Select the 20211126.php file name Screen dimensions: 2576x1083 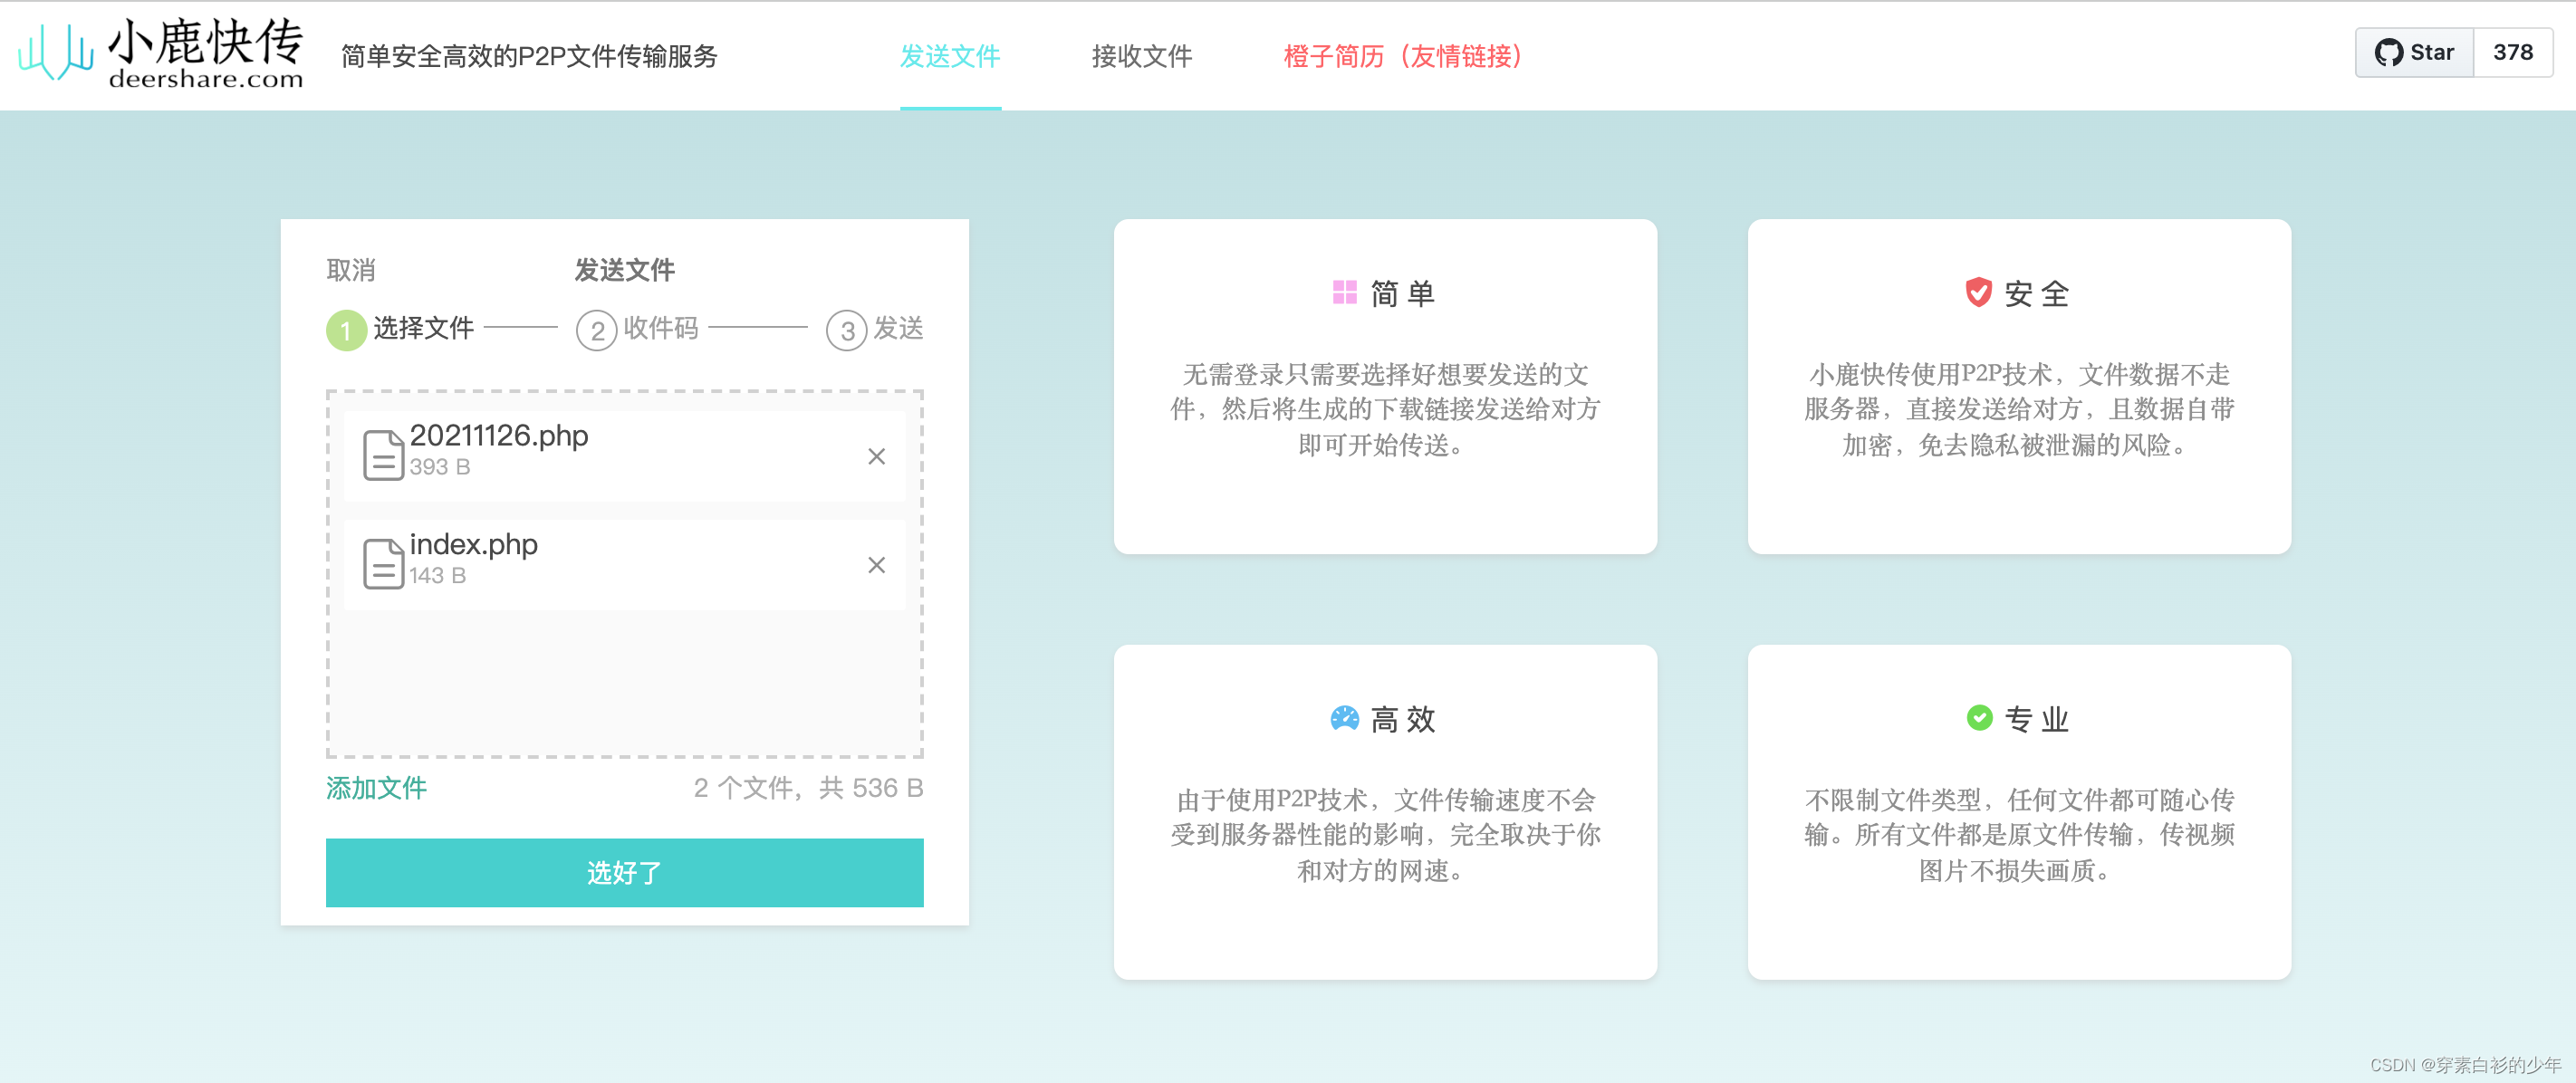point(499,436)
